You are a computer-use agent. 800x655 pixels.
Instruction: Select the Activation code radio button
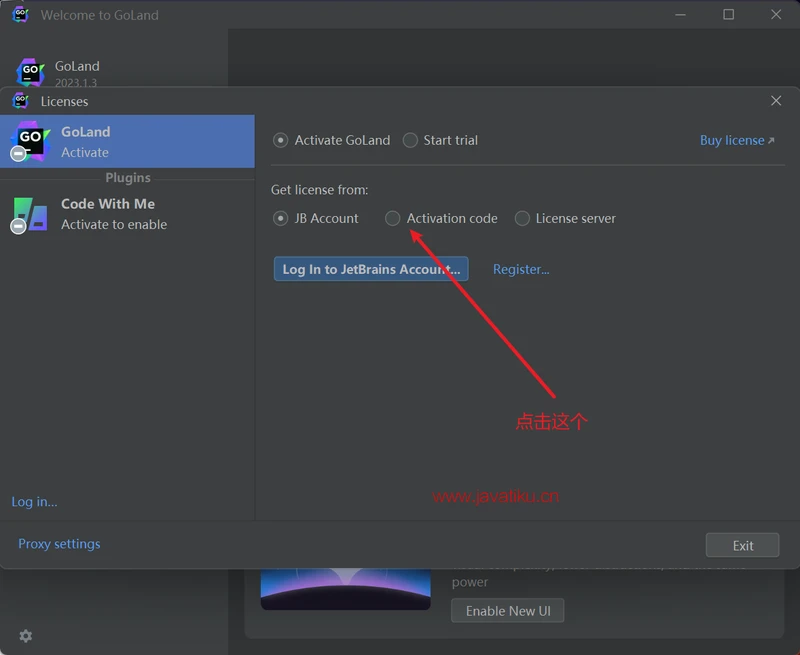point(393,218)
